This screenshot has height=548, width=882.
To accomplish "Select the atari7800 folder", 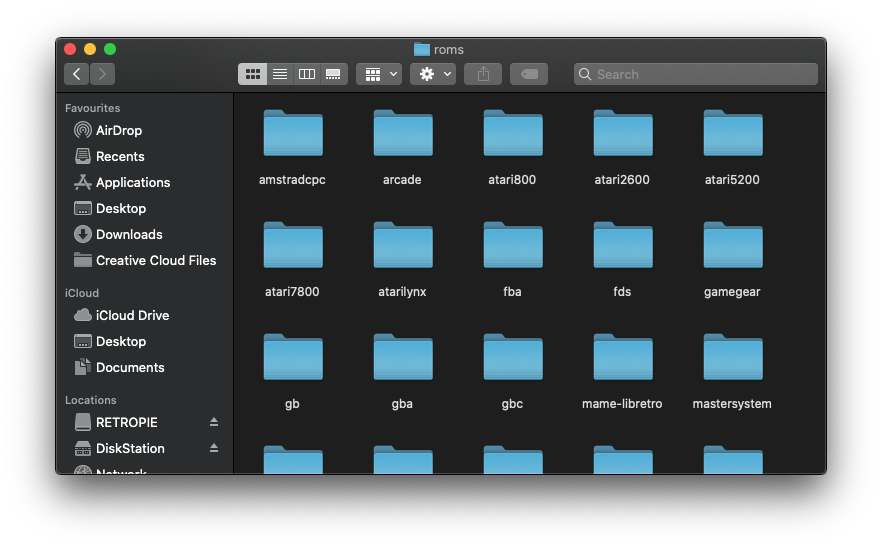I will (292, 246).
